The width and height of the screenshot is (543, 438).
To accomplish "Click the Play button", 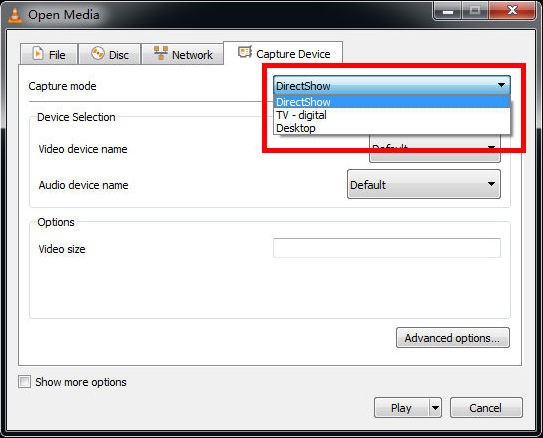I will click(402, 408).
